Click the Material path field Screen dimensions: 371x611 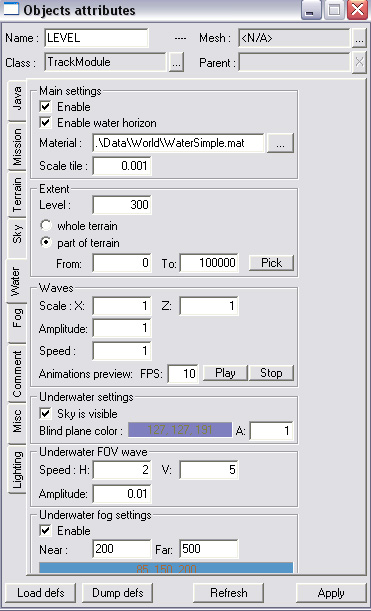coord(178,143)
